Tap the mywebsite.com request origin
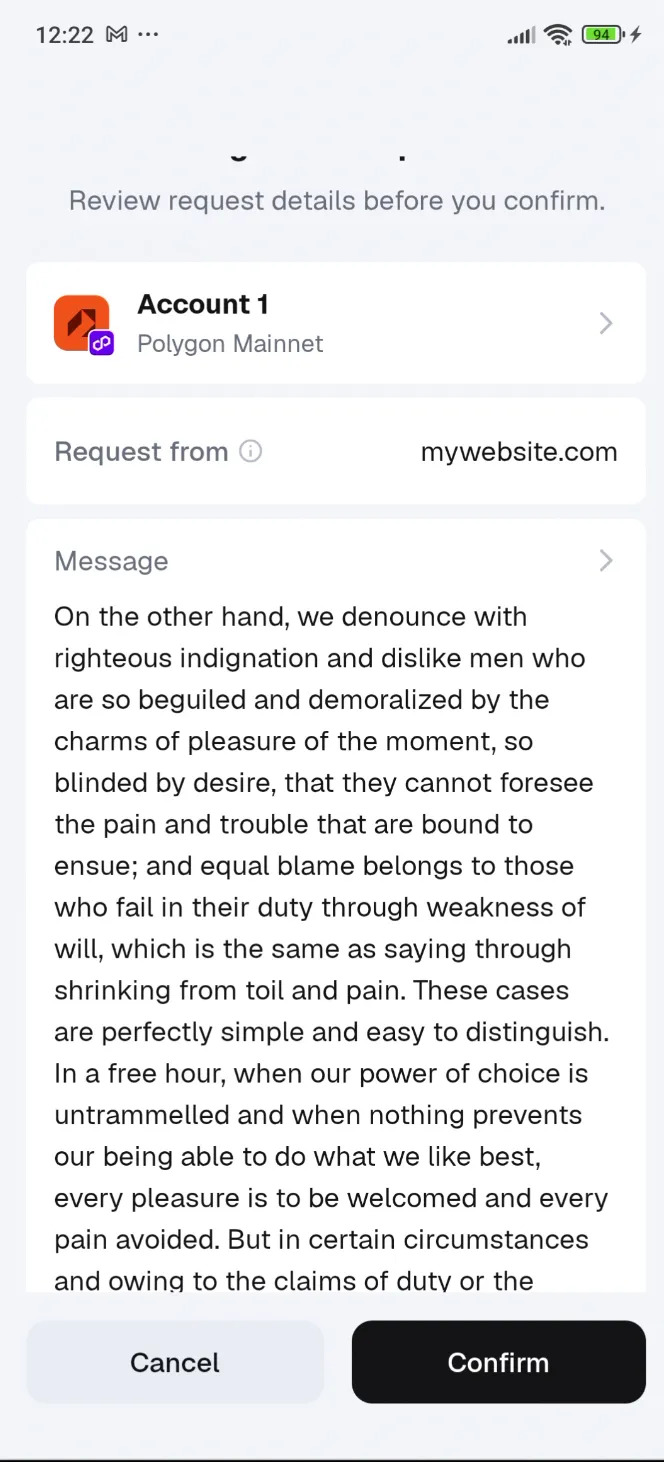664x1462 pixels. (518, 452)
